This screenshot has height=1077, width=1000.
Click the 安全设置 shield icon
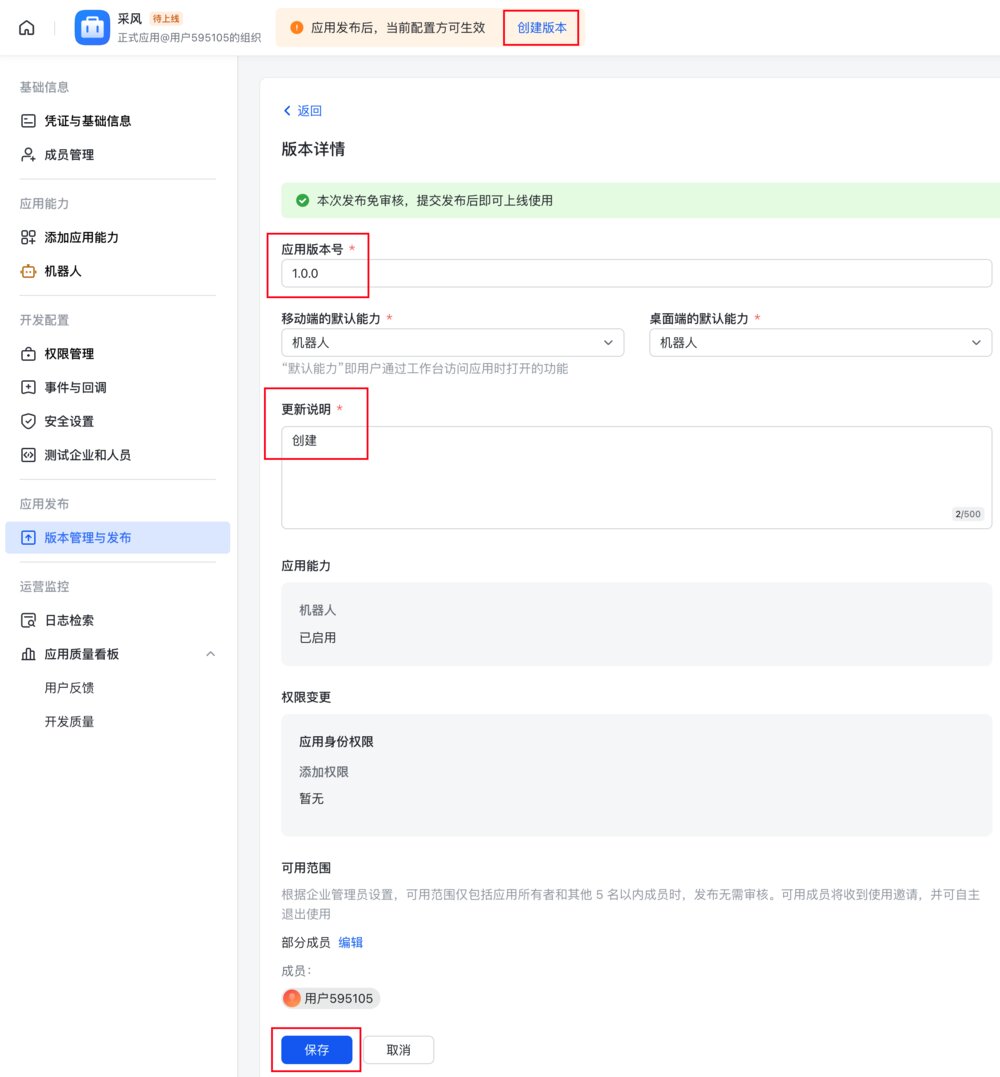click(x=28, y=421)
